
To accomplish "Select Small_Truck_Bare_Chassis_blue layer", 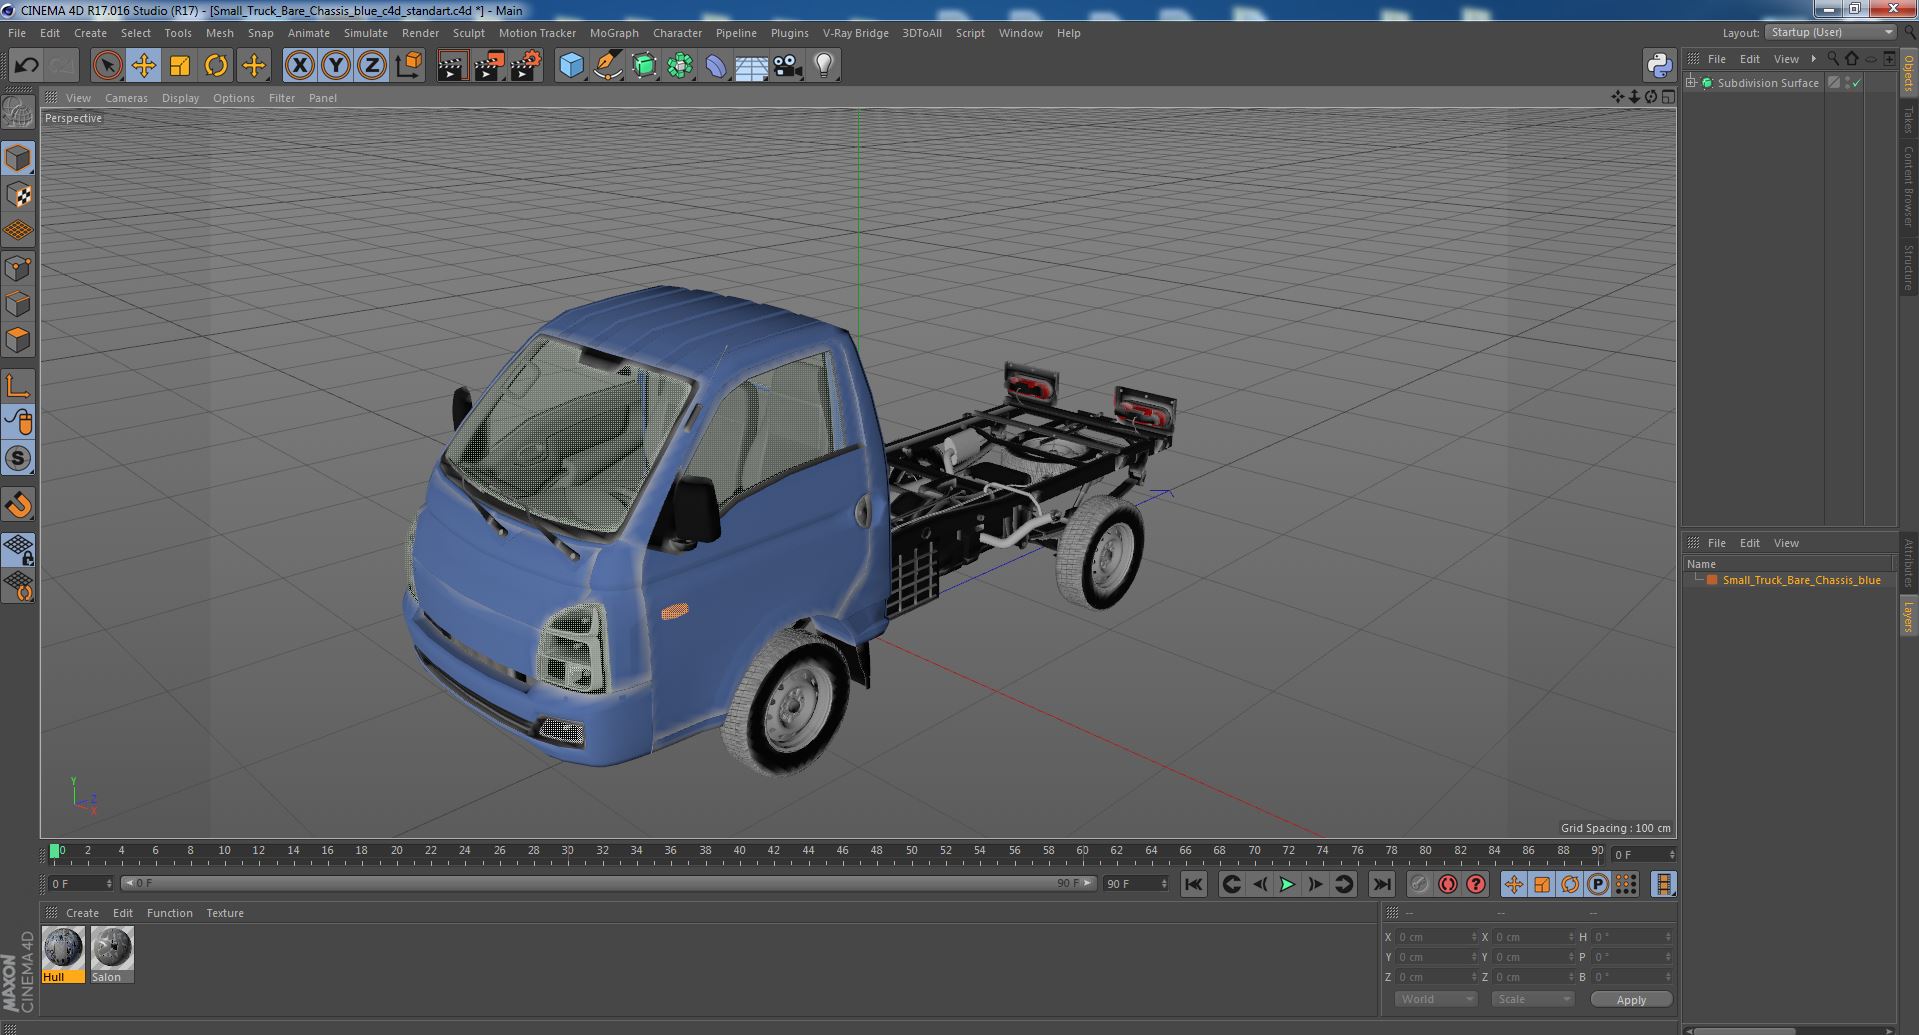I will (1801, 580).
